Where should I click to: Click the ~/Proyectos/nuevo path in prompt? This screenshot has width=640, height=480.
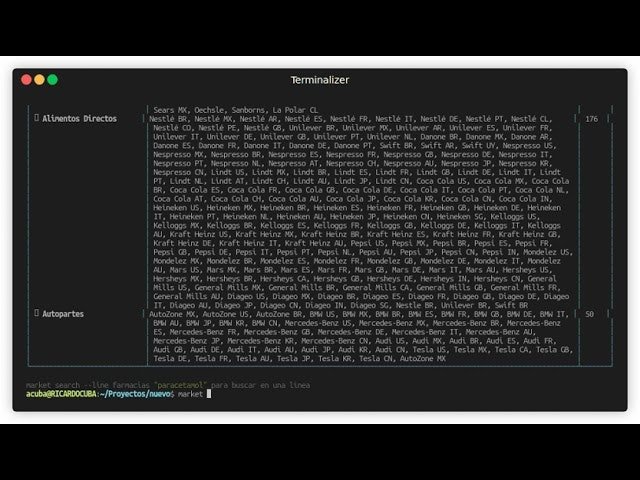136,394
